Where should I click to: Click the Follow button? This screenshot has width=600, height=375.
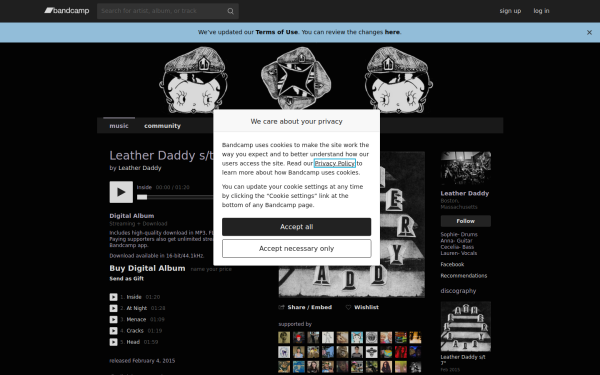tap(465, 221)
